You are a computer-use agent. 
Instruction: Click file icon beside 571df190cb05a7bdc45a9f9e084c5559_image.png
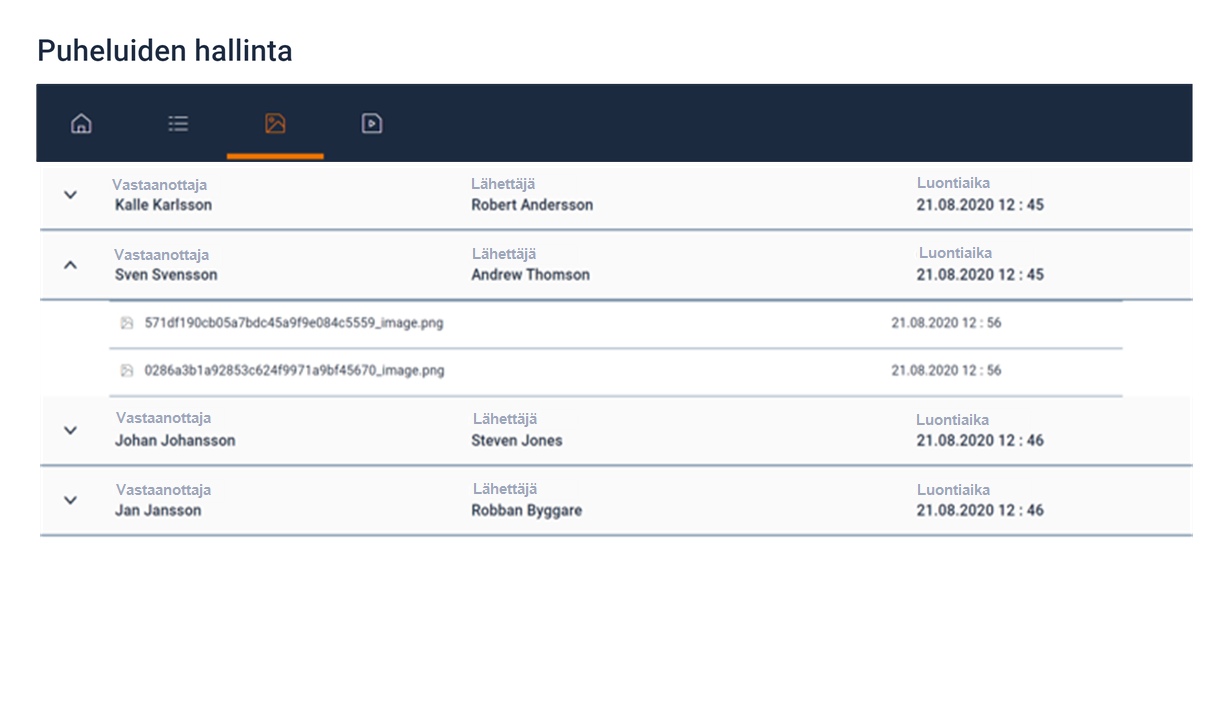click(x=127, y=323)
